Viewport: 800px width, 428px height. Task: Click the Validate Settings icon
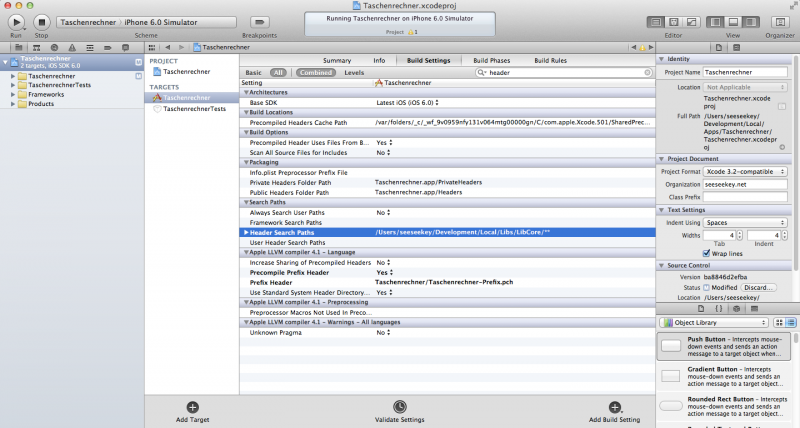399,407
